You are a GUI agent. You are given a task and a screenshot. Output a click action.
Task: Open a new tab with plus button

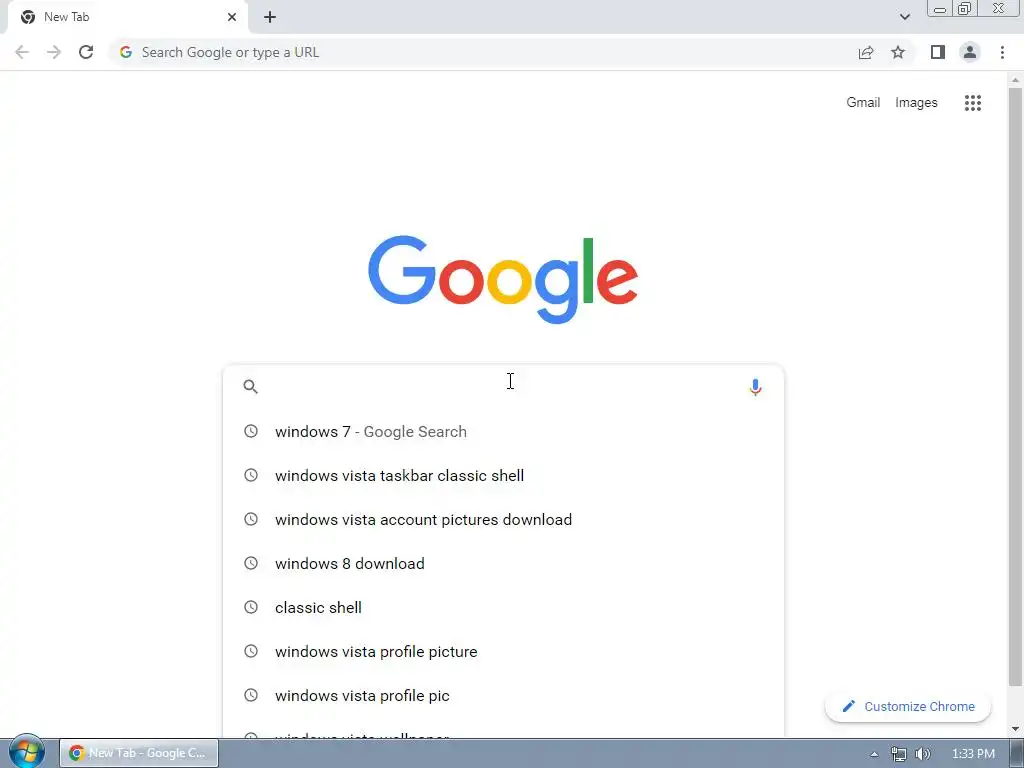tap(270, 17)
